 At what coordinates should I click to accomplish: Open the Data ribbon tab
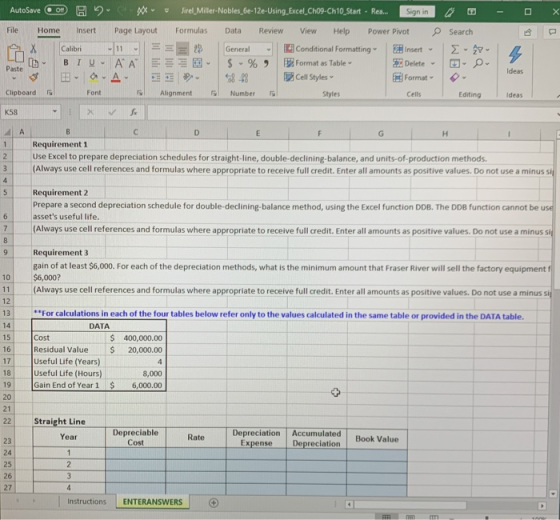tap(233, 31)
